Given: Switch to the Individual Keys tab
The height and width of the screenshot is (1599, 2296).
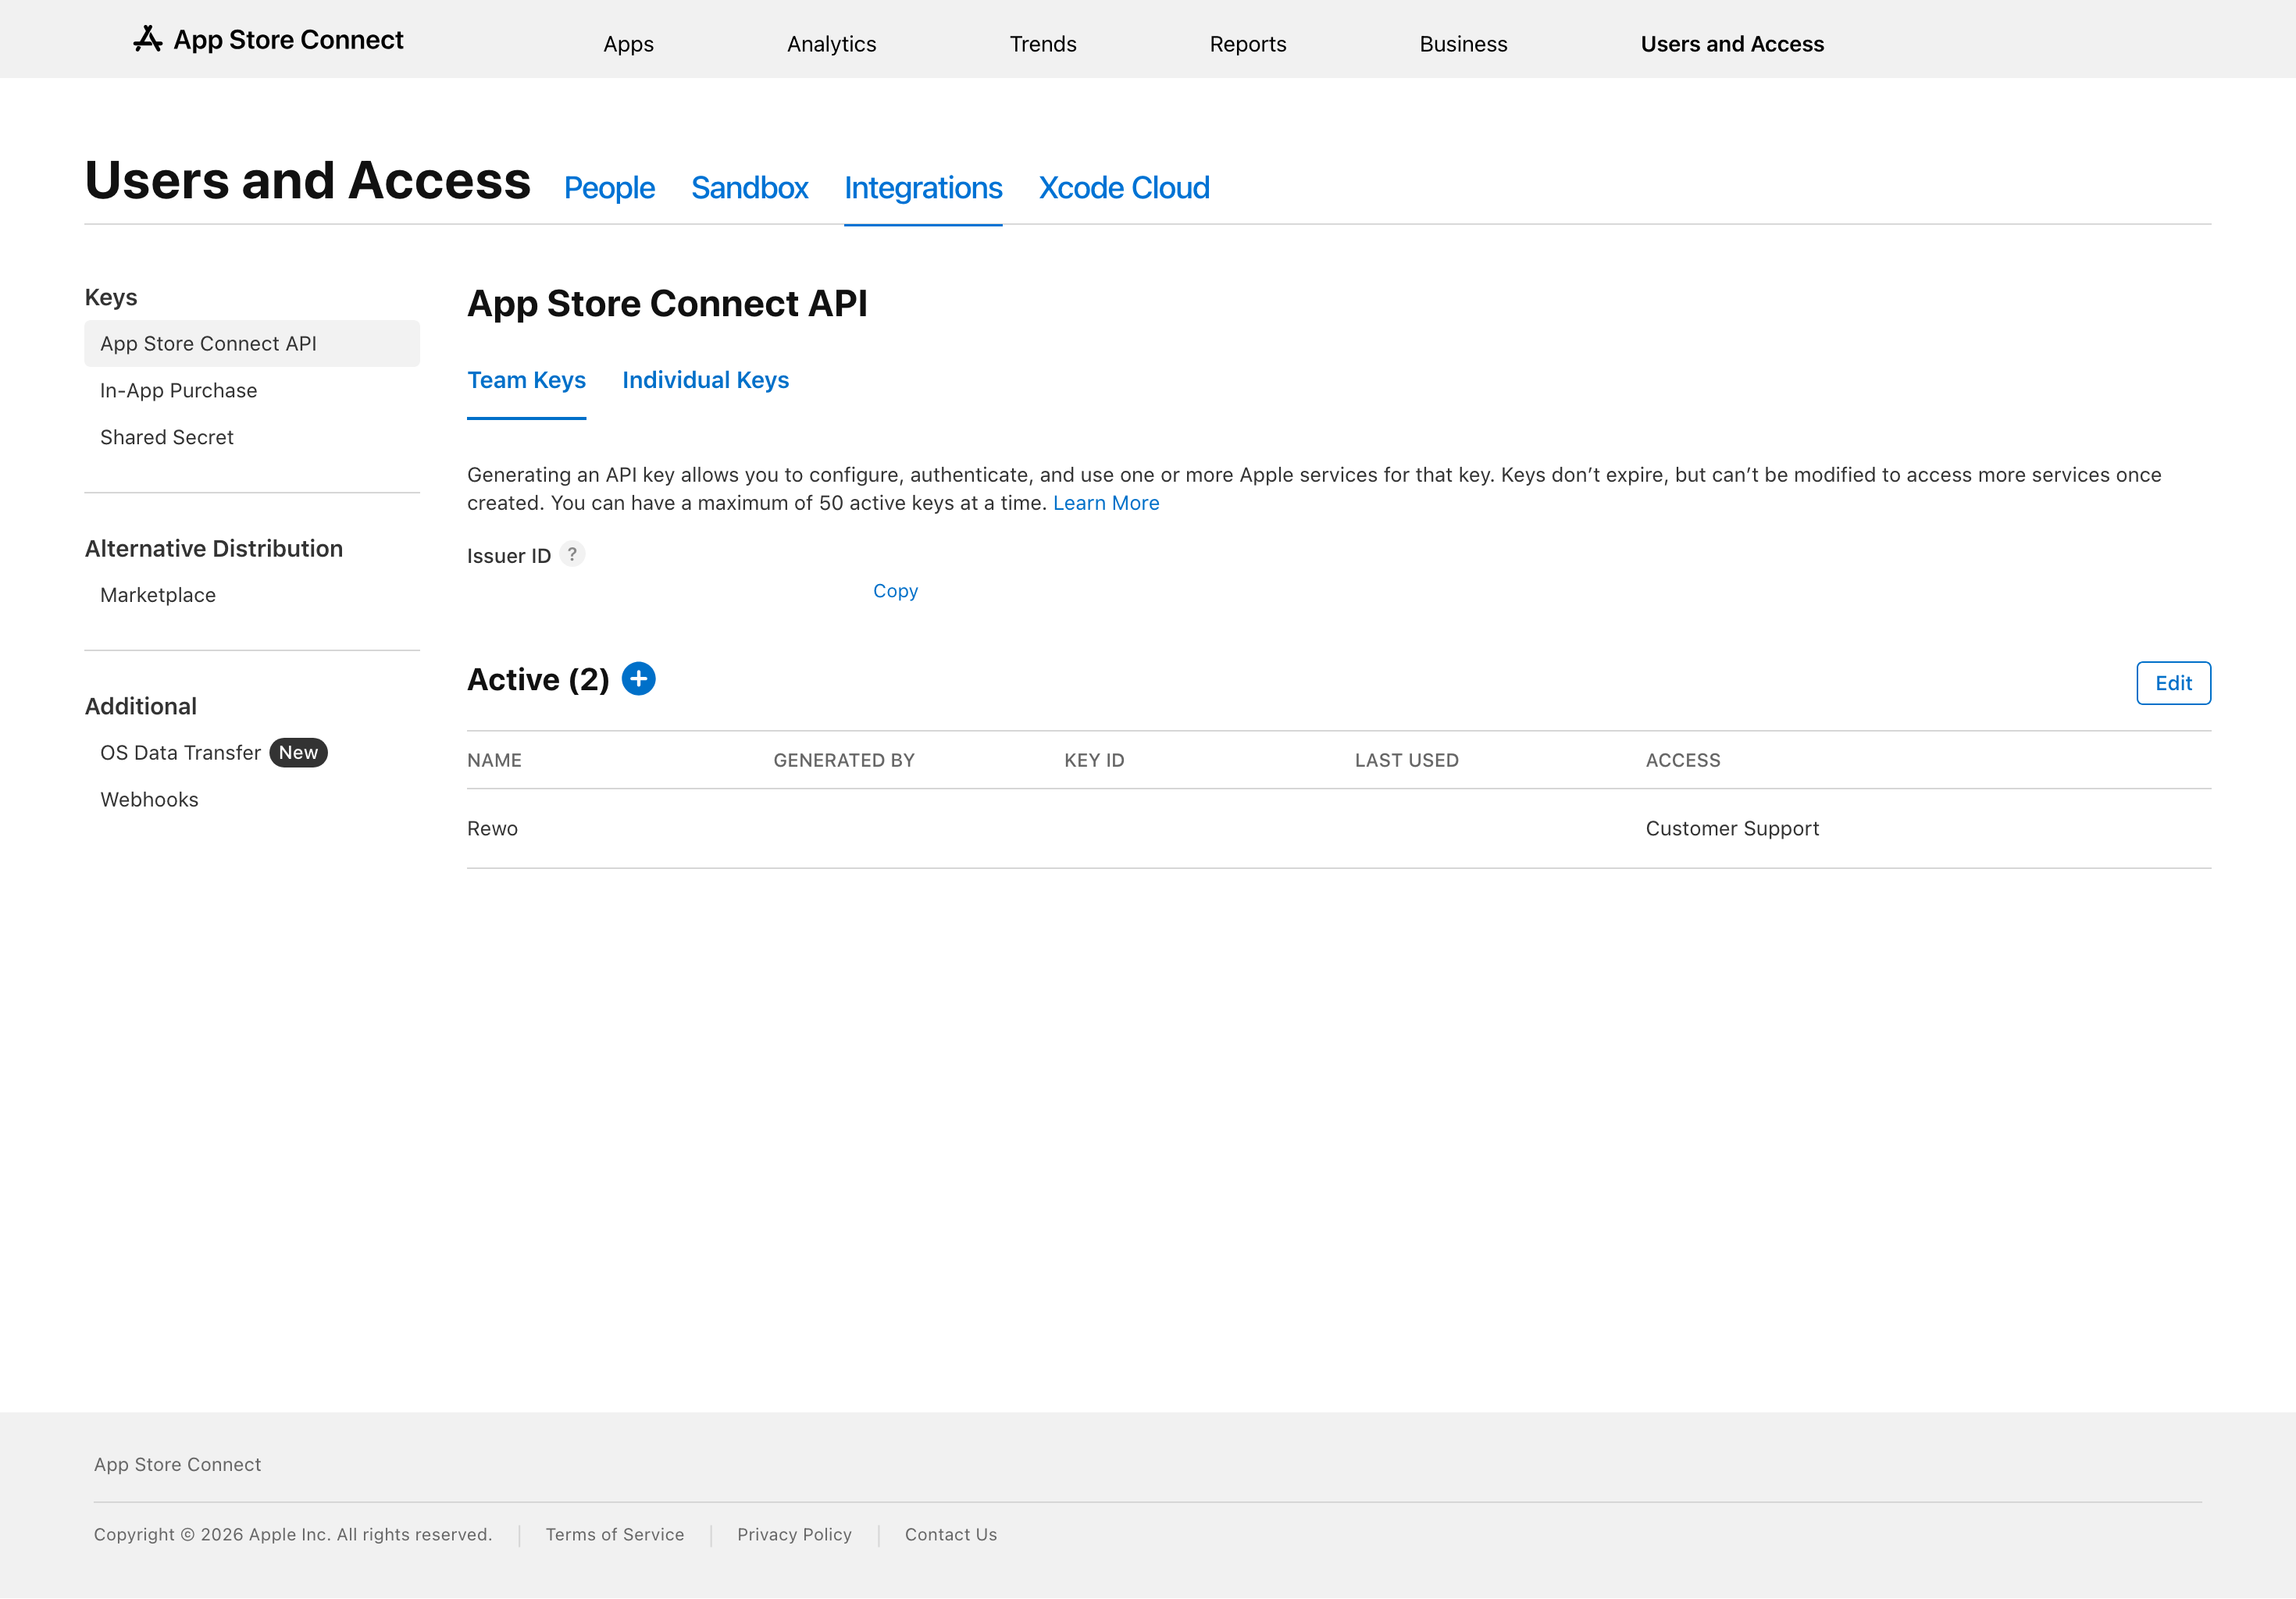Looking at the screenshot, I should pos(705,380).
